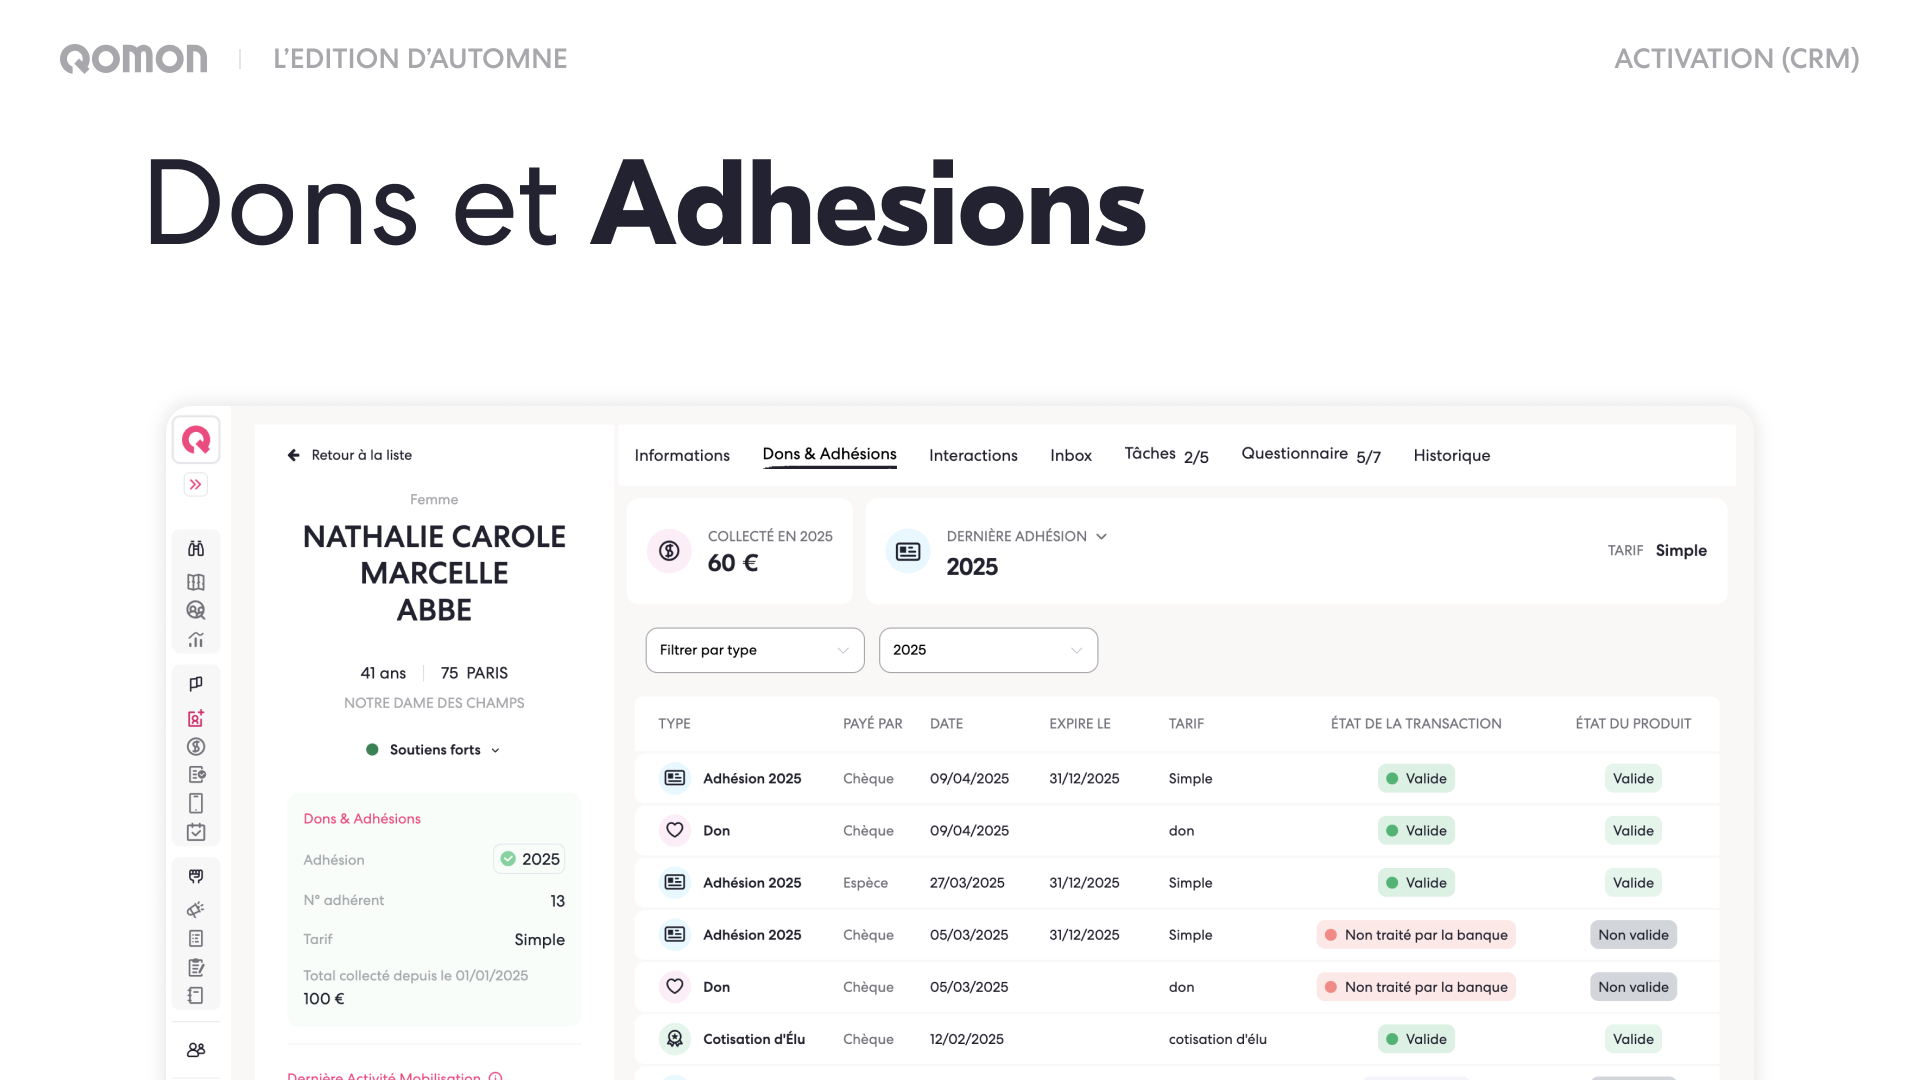Image resolution: width=1920 pixels, height=1080 pixels.
Task: Open the megaphone icon in sidebar
Action: click(x=196, y=909)
